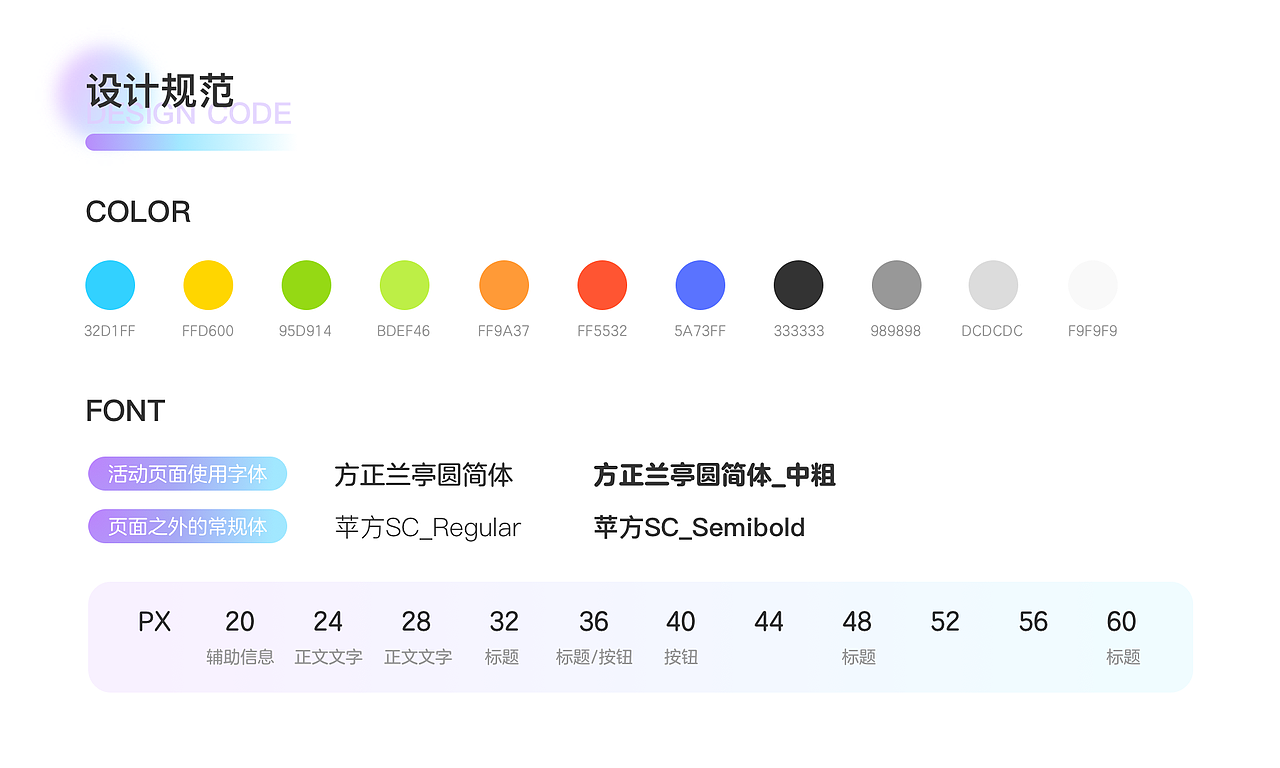1280x768 pixels.
Task: Click the 活动页面使用字体 pill label
Action: click(x=187, y=473)
